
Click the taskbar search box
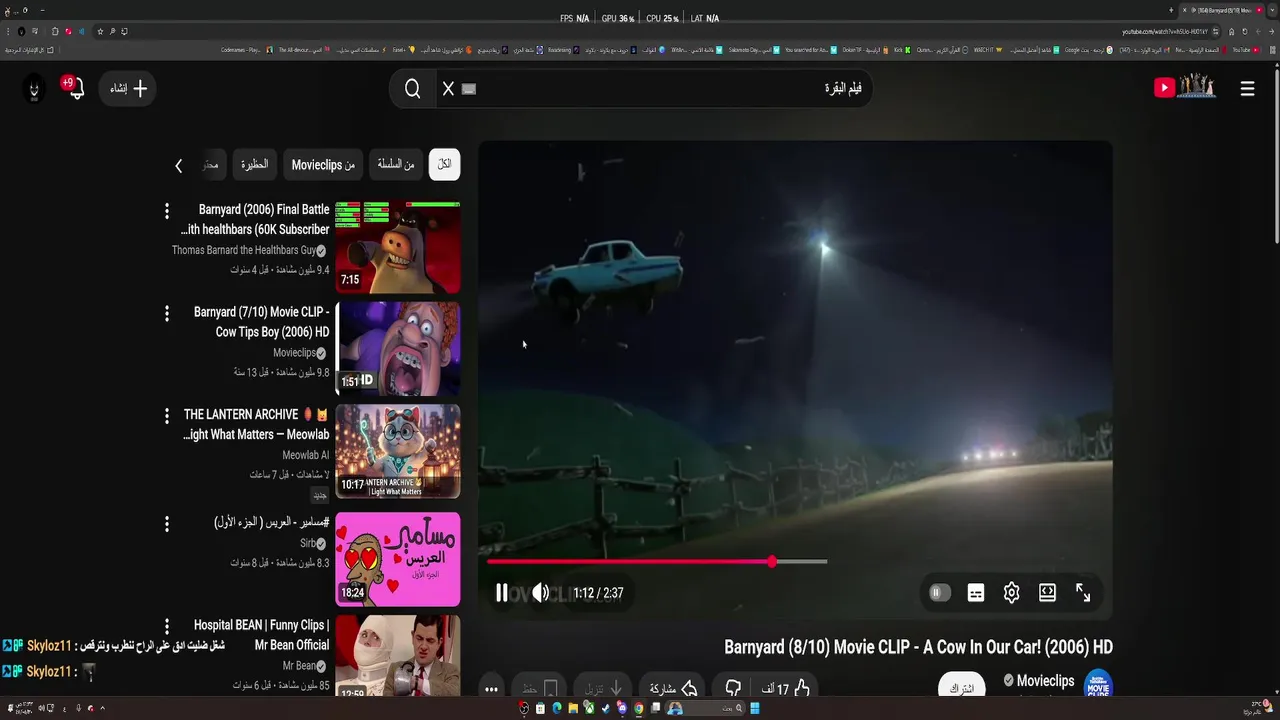(x=705, y=708)
